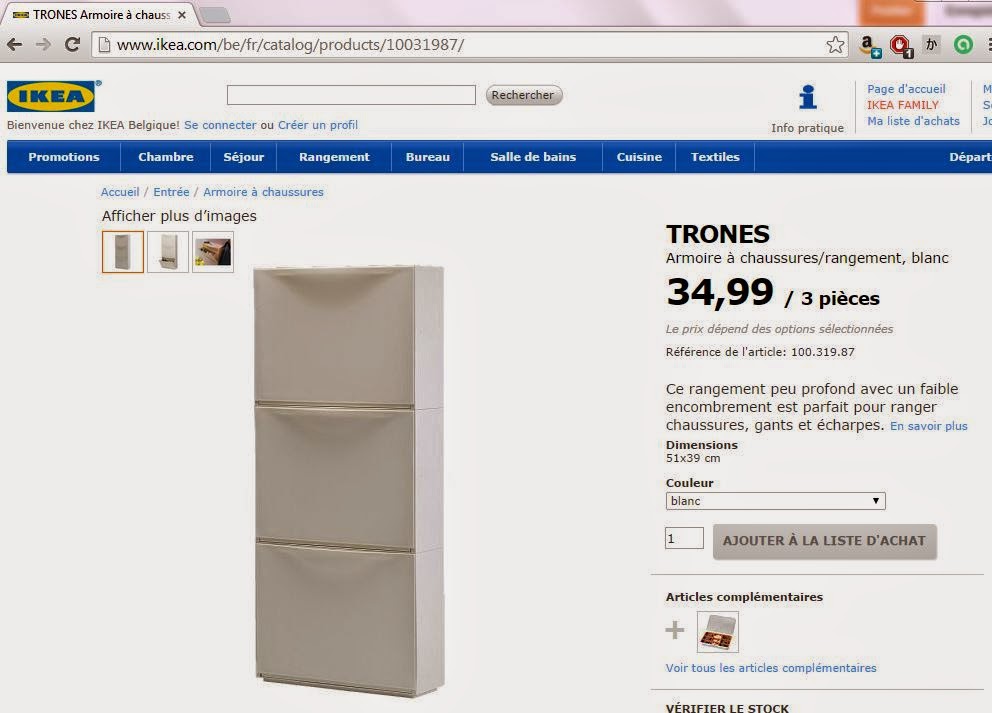The height and width of the screenshot is (713, 992).
Task: Open the Salle de bains menu
Action: [533, 157]
